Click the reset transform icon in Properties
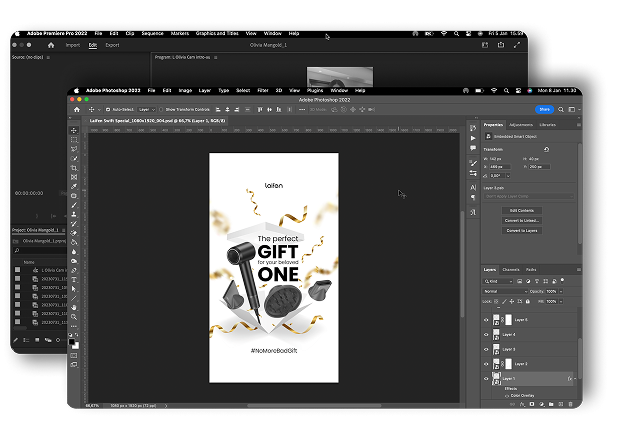Screen dimensions: 619x426 click(x=546, y=149)
